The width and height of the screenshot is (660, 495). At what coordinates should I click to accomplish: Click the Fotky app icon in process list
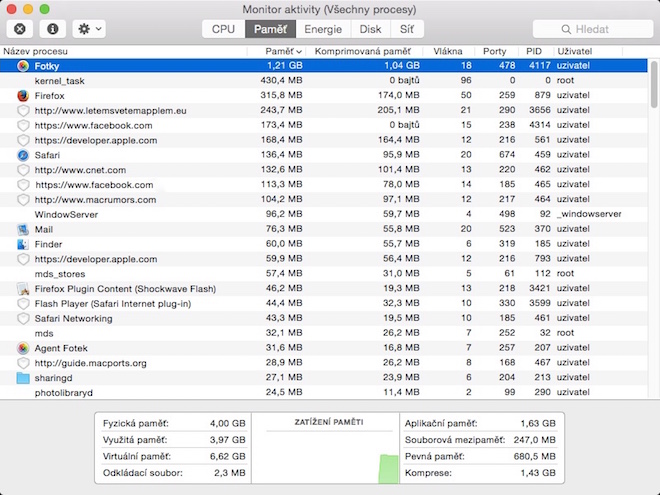pos(23,65)
